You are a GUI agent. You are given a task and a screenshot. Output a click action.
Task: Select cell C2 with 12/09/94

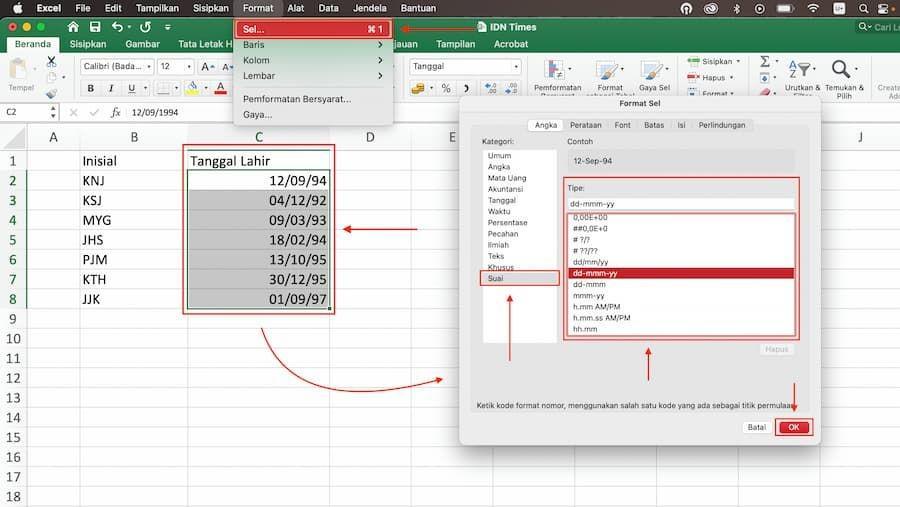click(x=258, y=181)
